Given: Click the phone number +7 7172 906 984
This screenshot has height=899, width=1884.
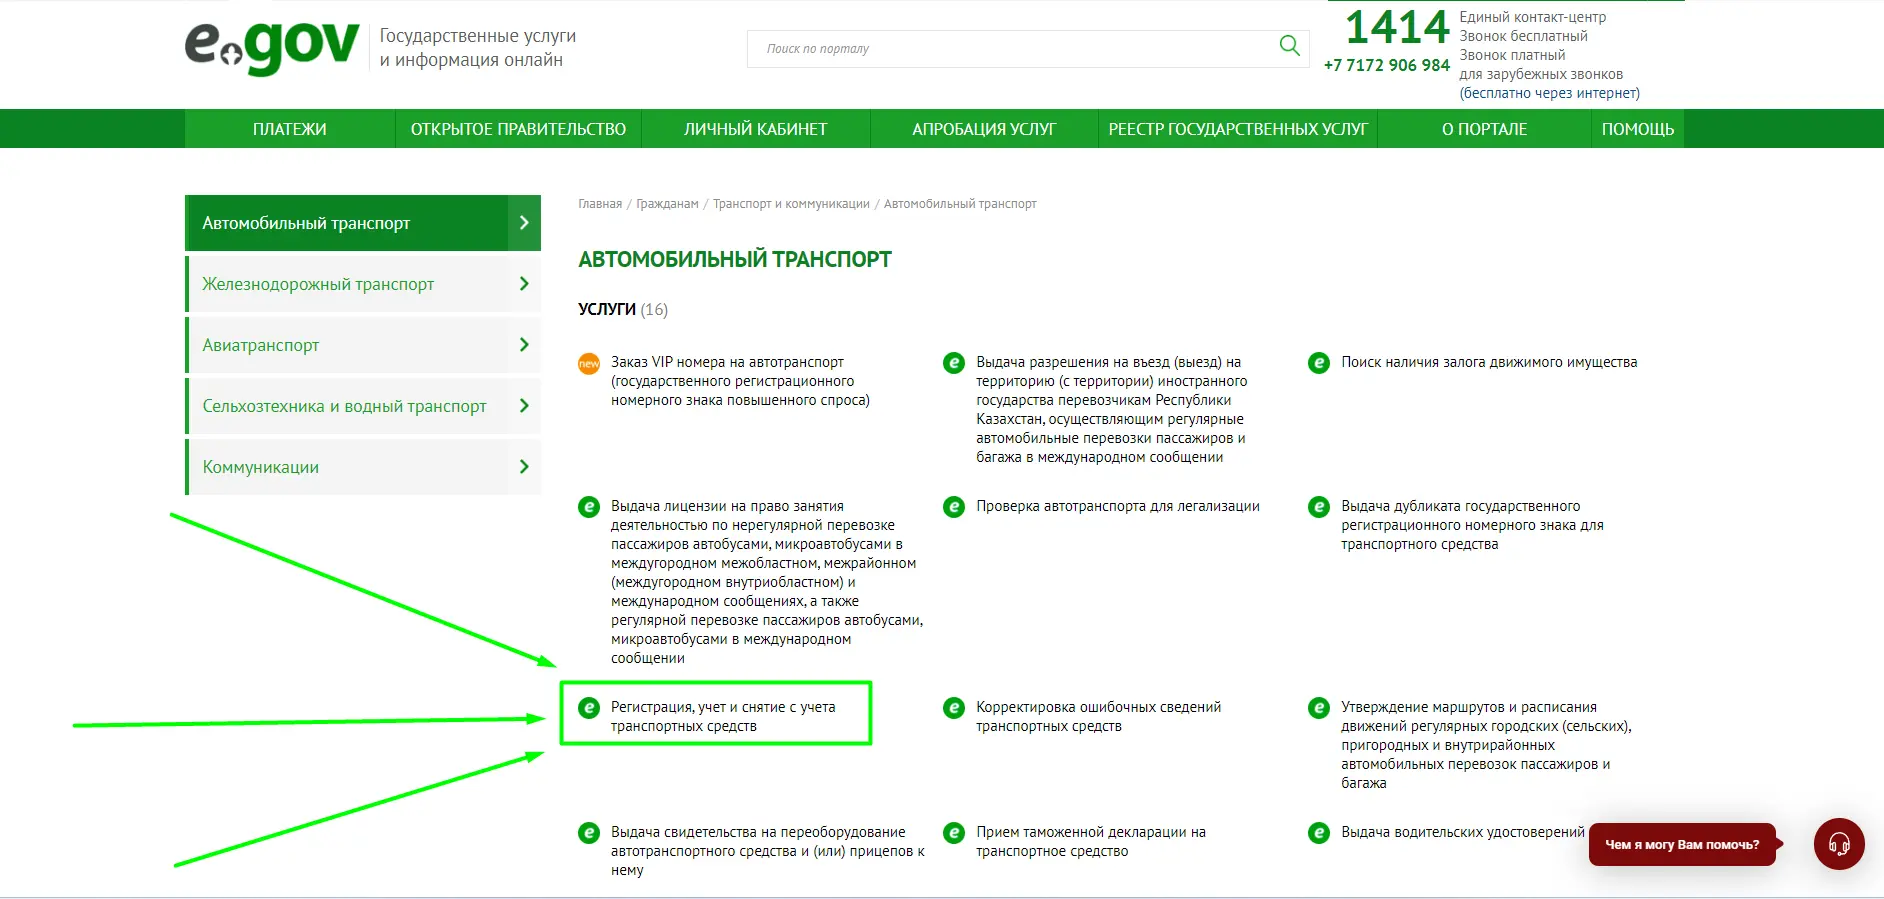Looking at the screenshot, I should click(1386, 65).
